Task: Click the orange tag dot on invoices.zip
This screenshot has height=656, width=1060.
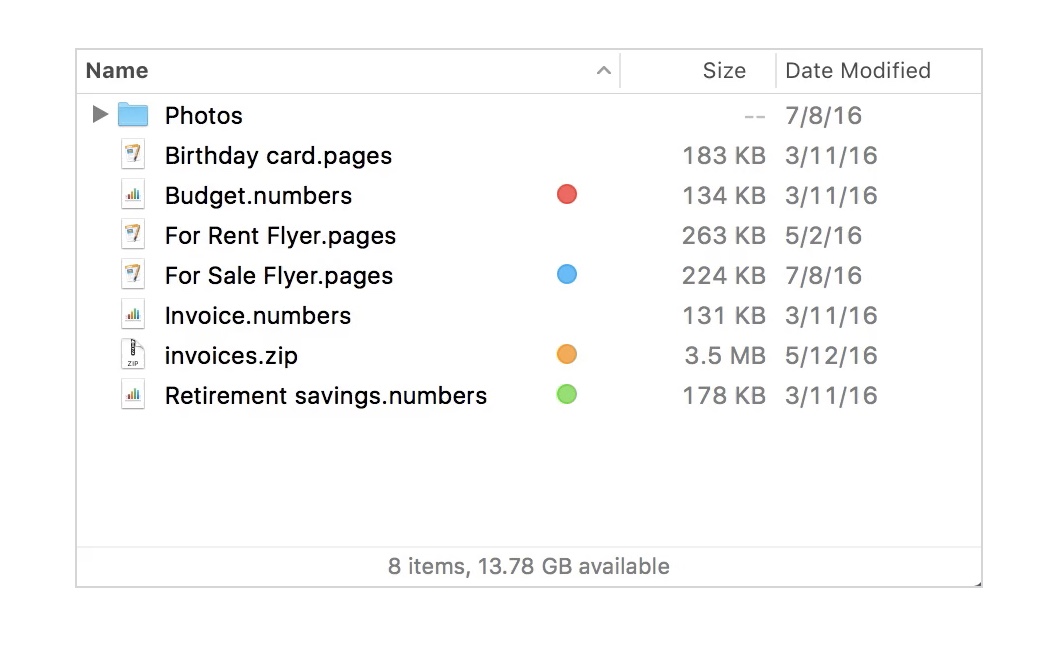Action: pyautogui.click(x=567, y=355)
